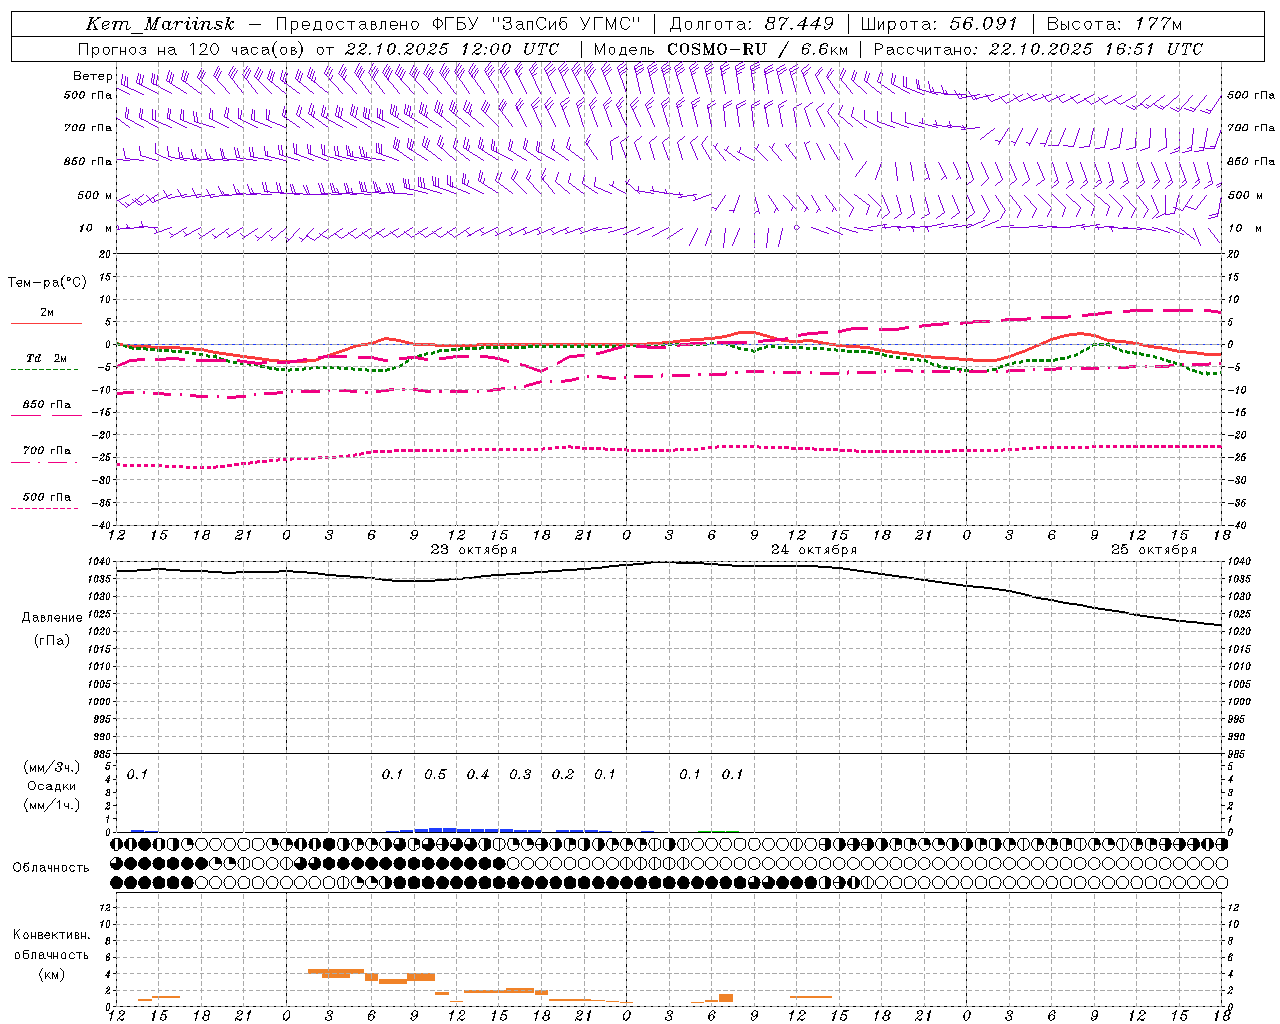Click the "Рассчитано: 22.10.2025 16:51 UTC" timestamp
This screenshot has width=1280, height=1024.
click(1038, 49)
